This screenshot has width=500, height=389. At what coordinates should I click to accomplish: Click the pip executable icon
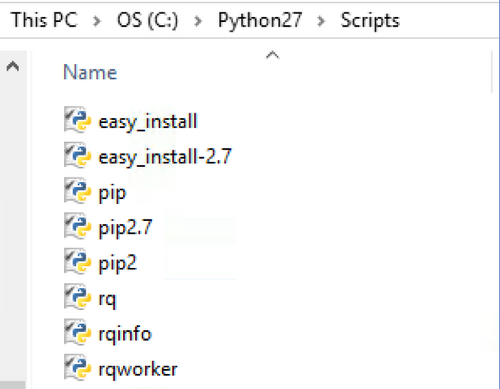pyautogui.click(x=77, y=191)
